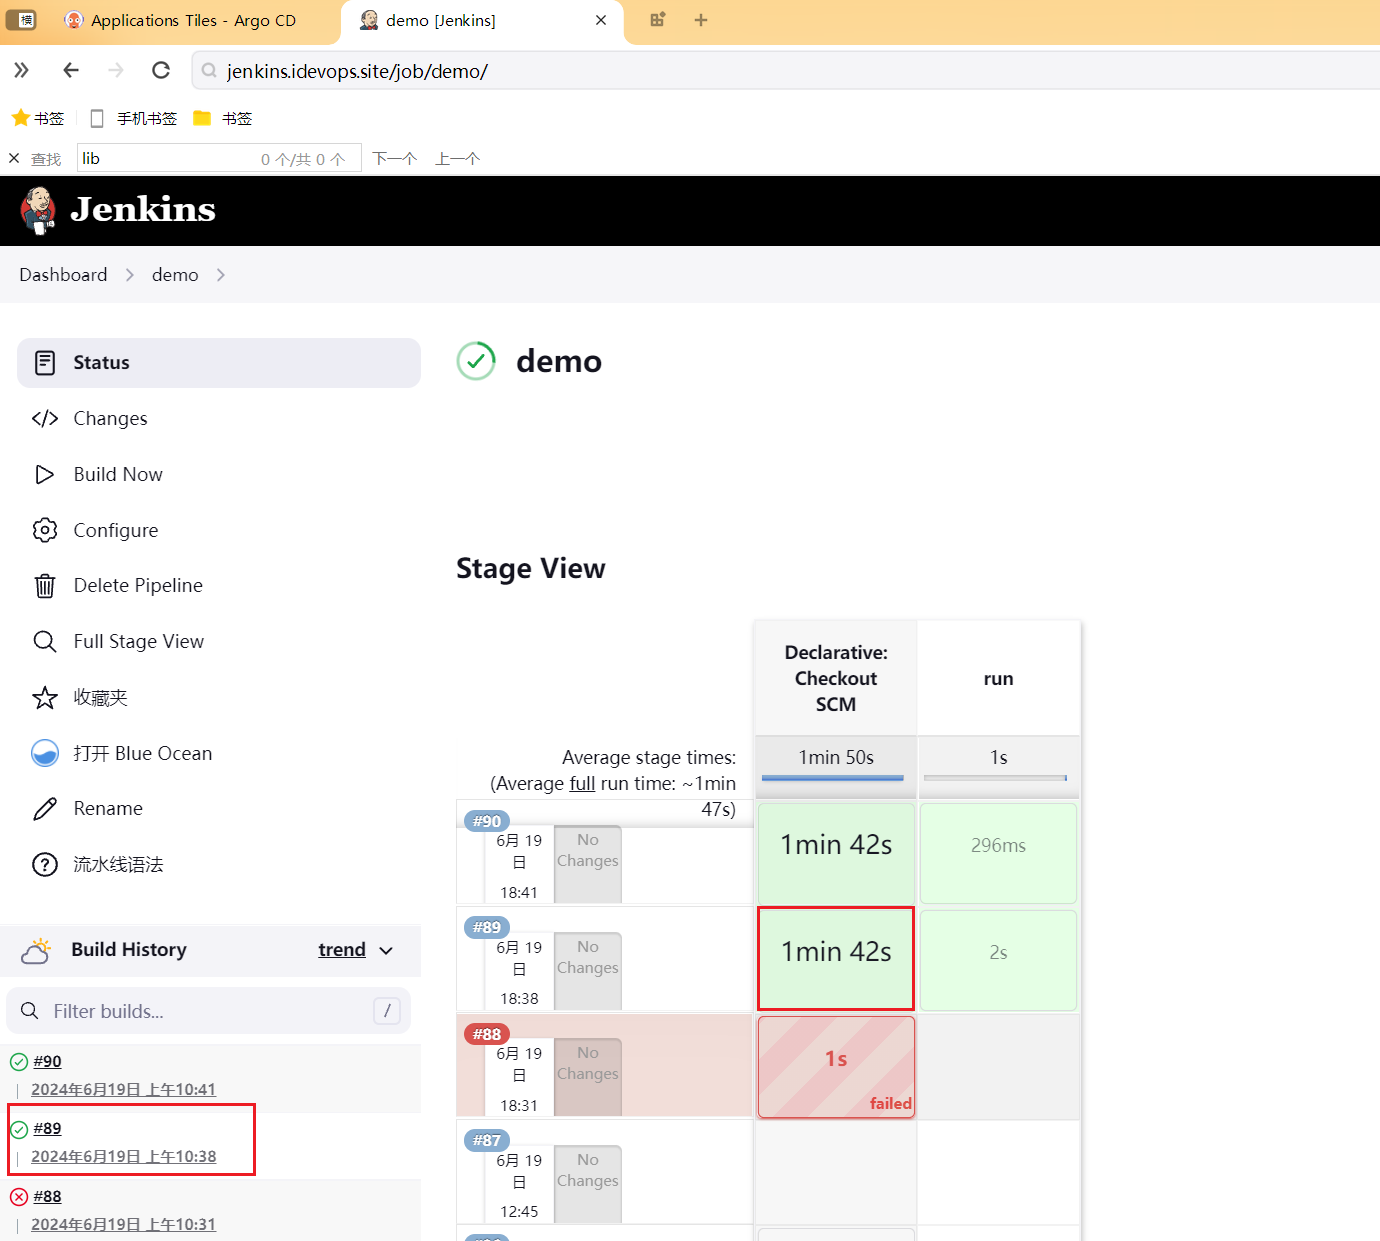Viewport: 1380px width, 1241px height.
Task: Click the 1min 42s Checkout SCM cell of #90
Action: [x=836, y=854]
